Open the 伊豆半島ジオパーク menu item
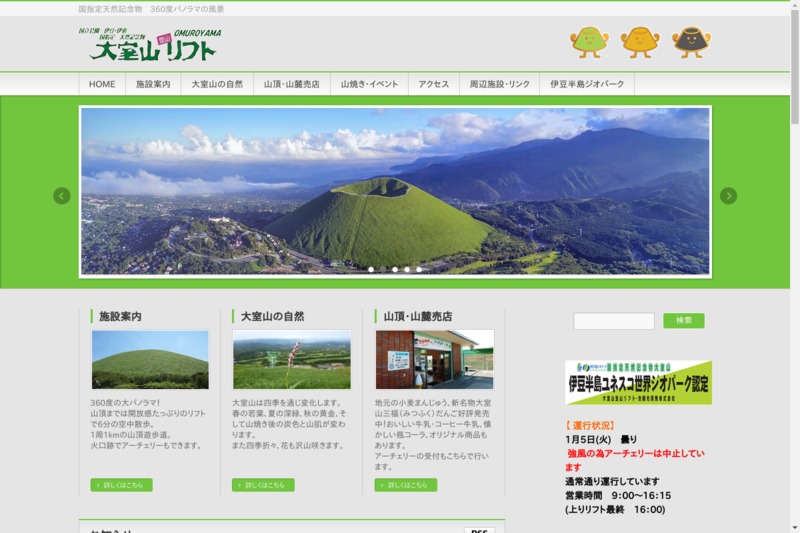This screenshot has height=533, width=800. (587, 85)
